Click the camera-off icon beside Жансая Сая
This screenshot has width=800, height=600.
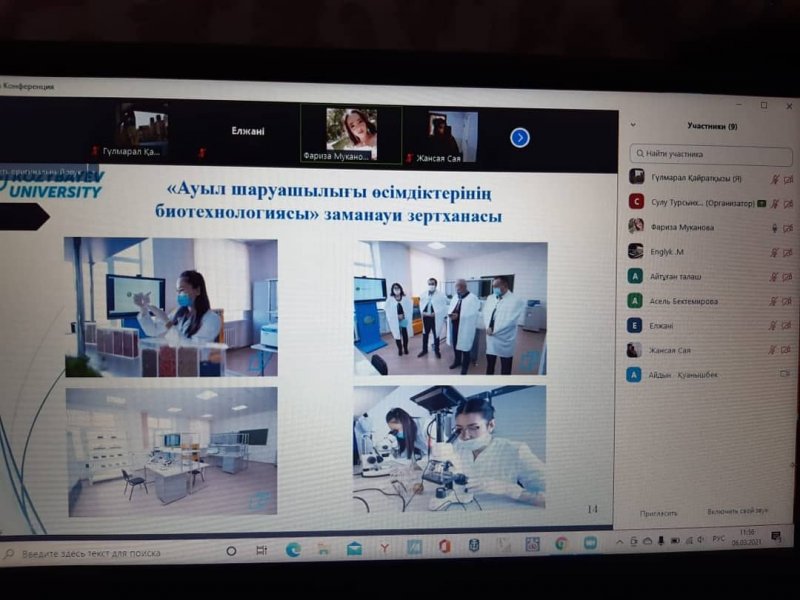[787, 350]
